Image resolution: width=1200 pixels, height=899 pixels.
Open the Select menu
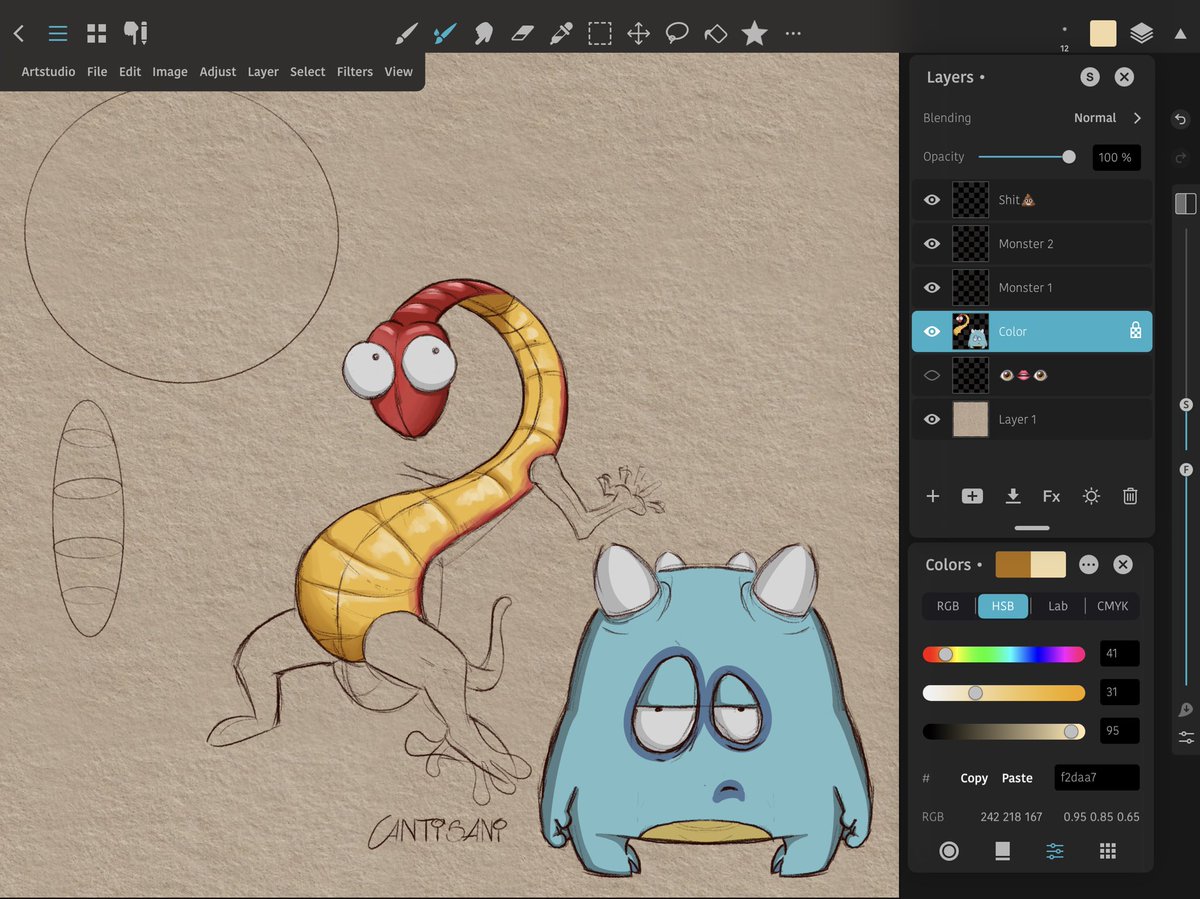click(x=308, y=72)
